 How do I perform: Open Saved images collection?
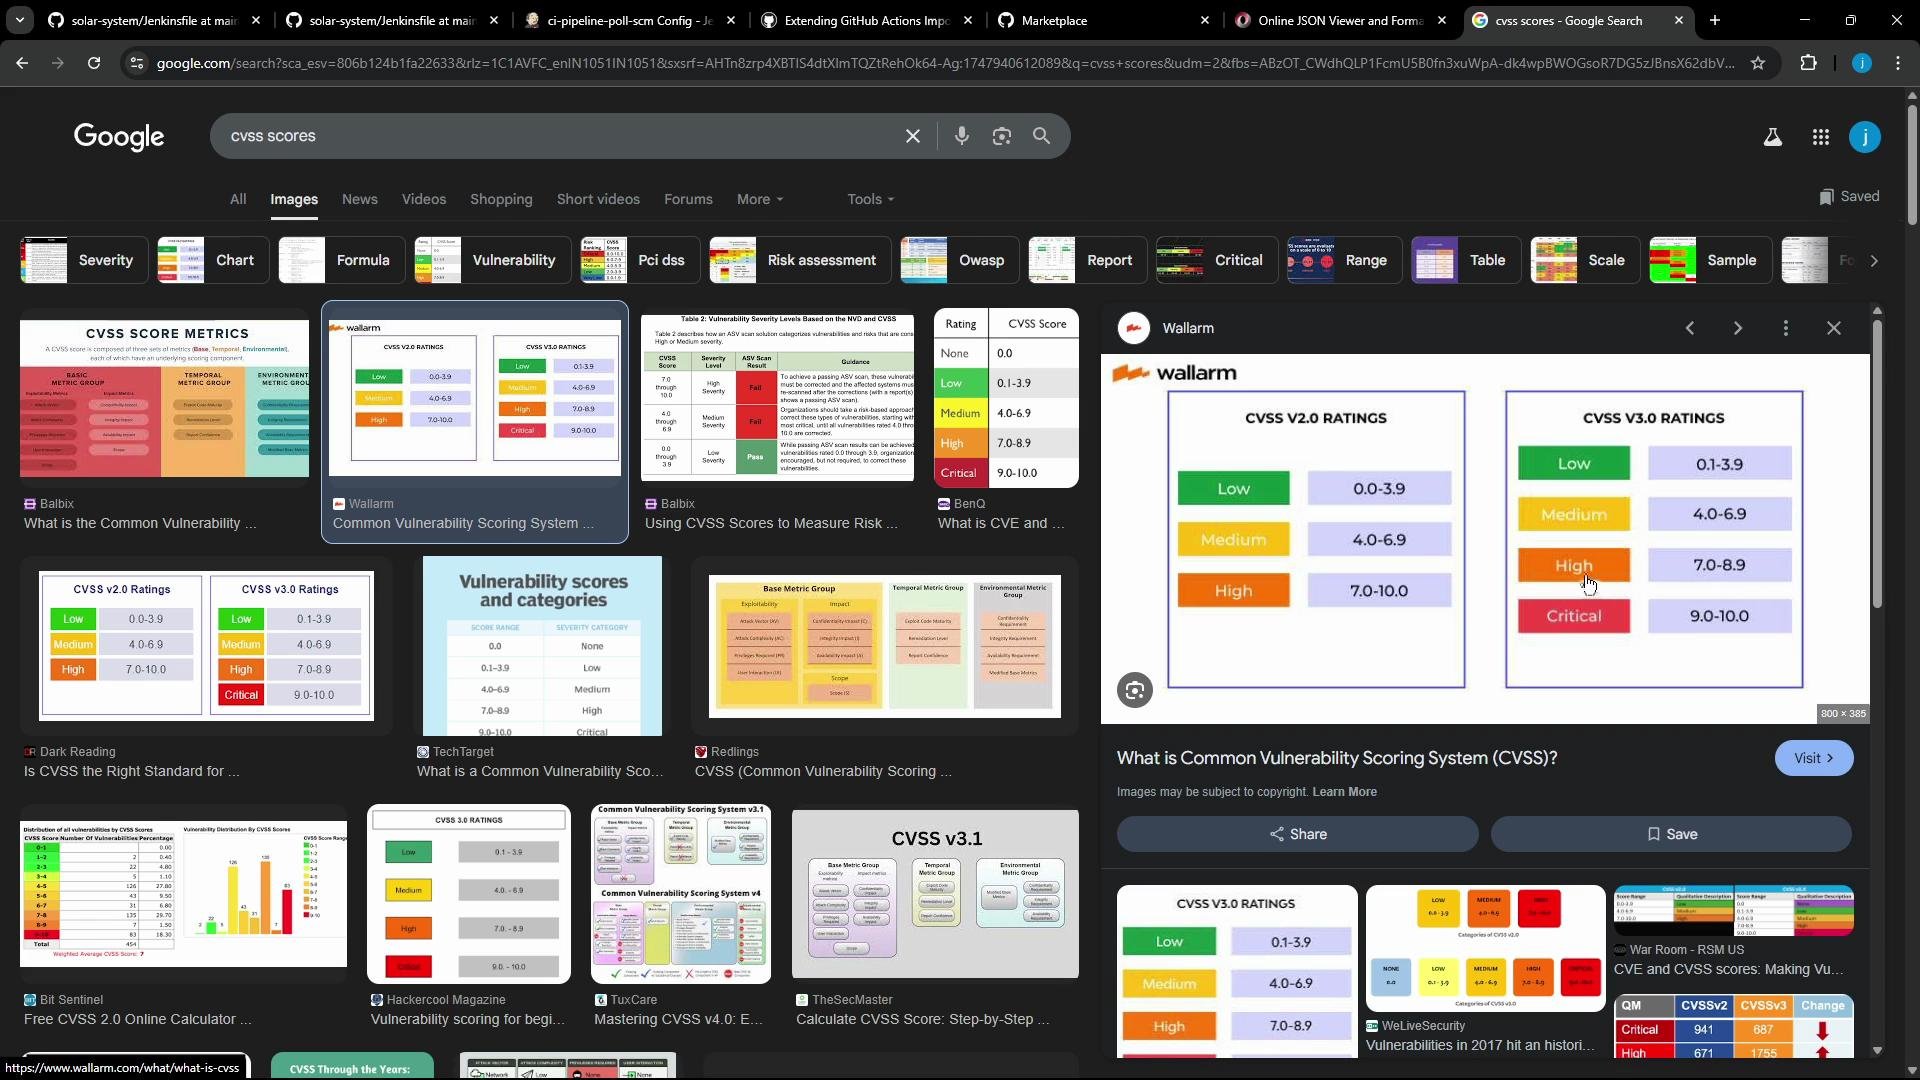1849,196
